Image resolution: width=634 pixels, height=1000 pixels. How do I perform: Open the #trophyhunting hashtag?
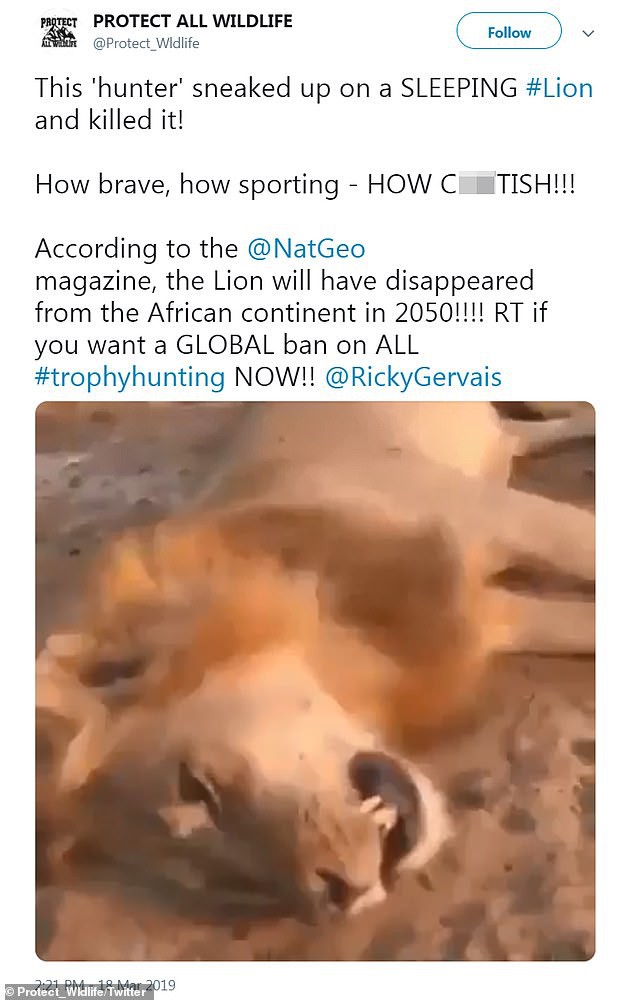(130, 377)
